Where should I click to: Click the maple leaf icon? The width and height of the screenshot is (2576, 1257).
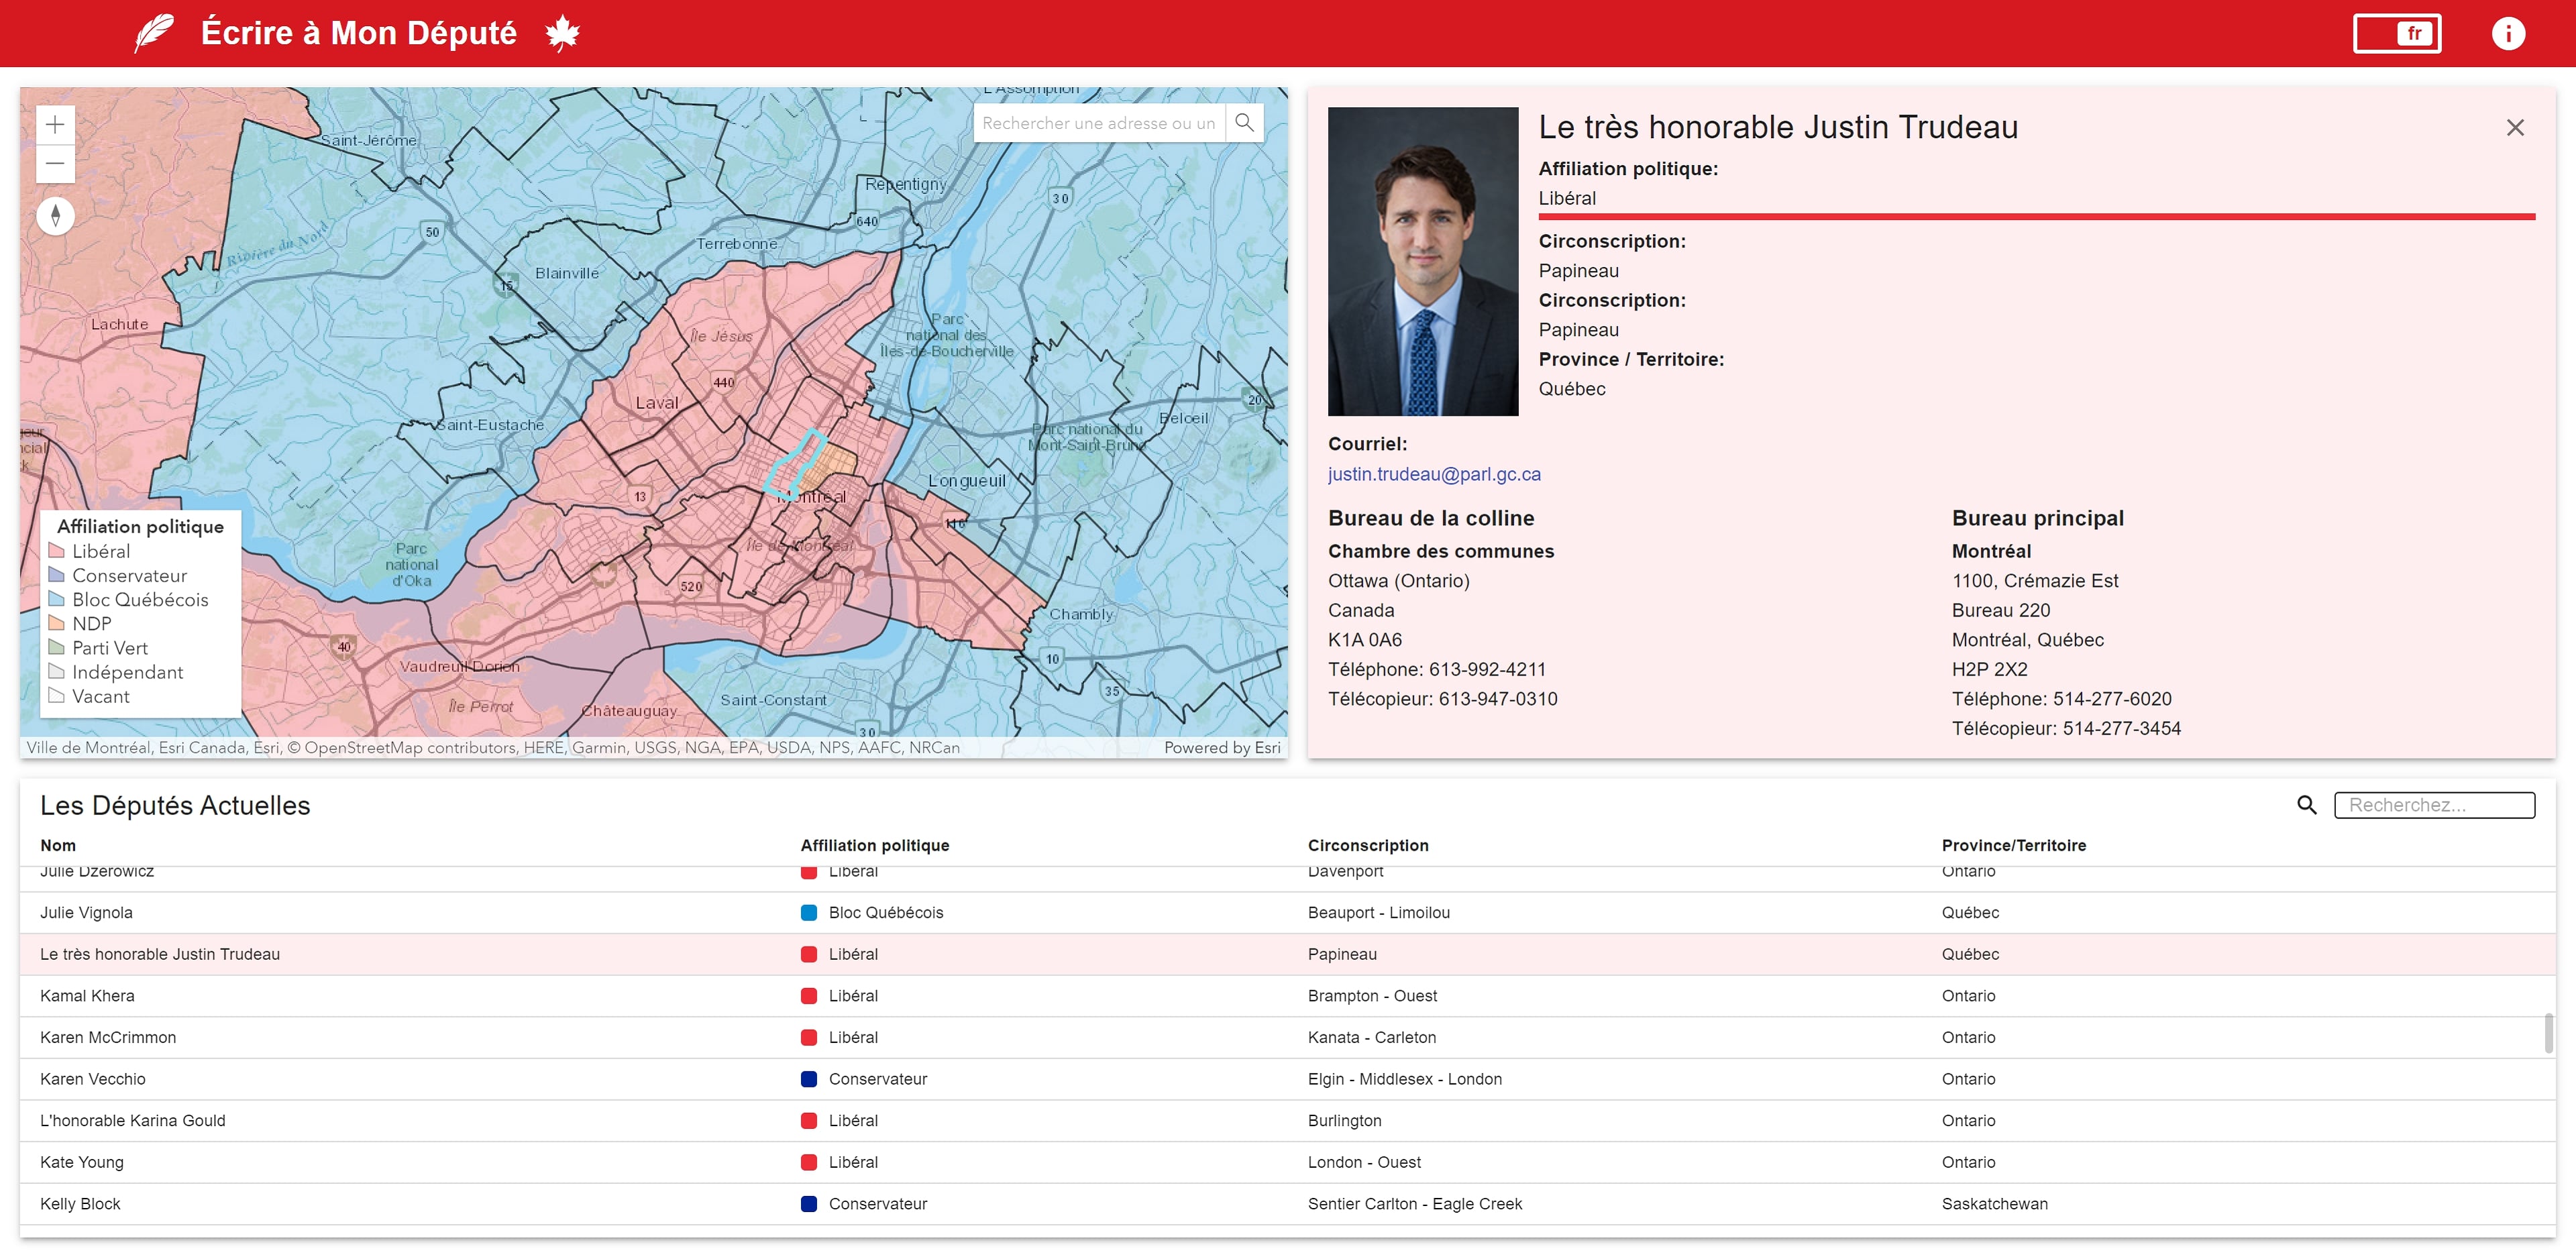(562, 33)
